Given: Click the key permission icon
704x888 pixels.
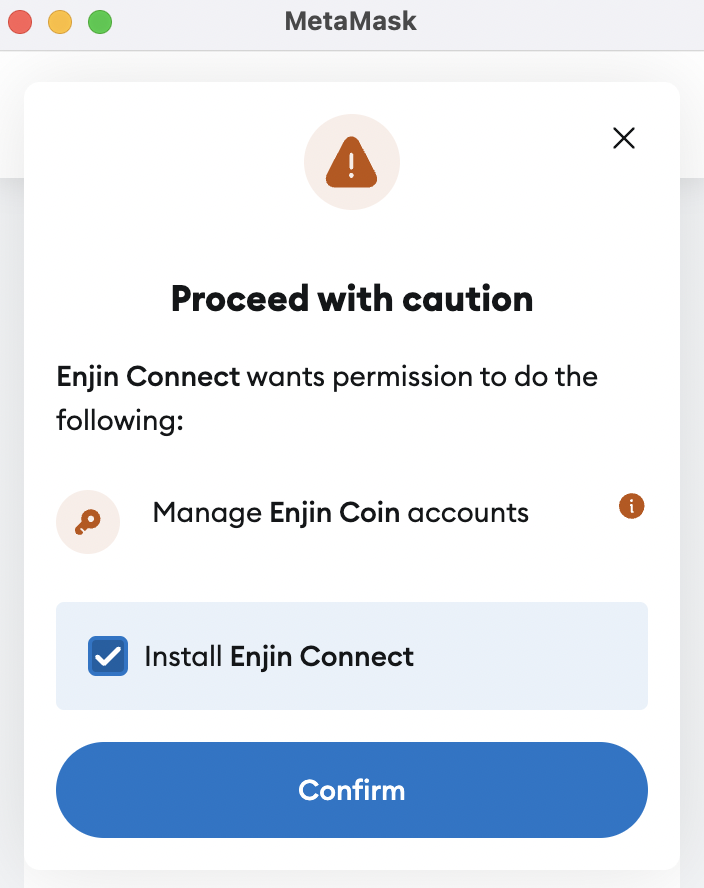Looking at the screenshot, I should (88, 522).
